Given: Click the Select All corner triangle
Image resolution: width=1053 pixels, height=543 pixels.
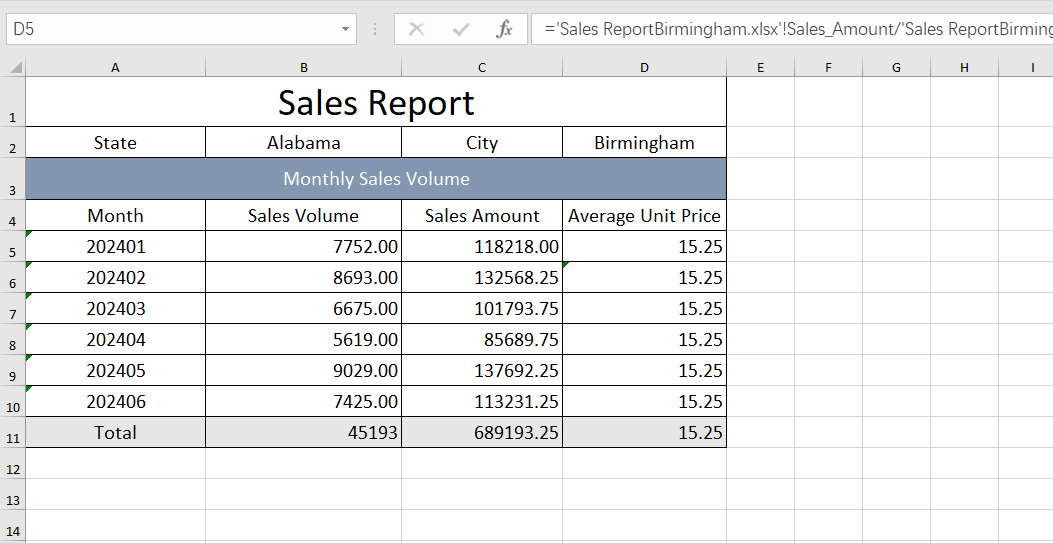Looking at the screenshot, I should (x=15, y=68).
